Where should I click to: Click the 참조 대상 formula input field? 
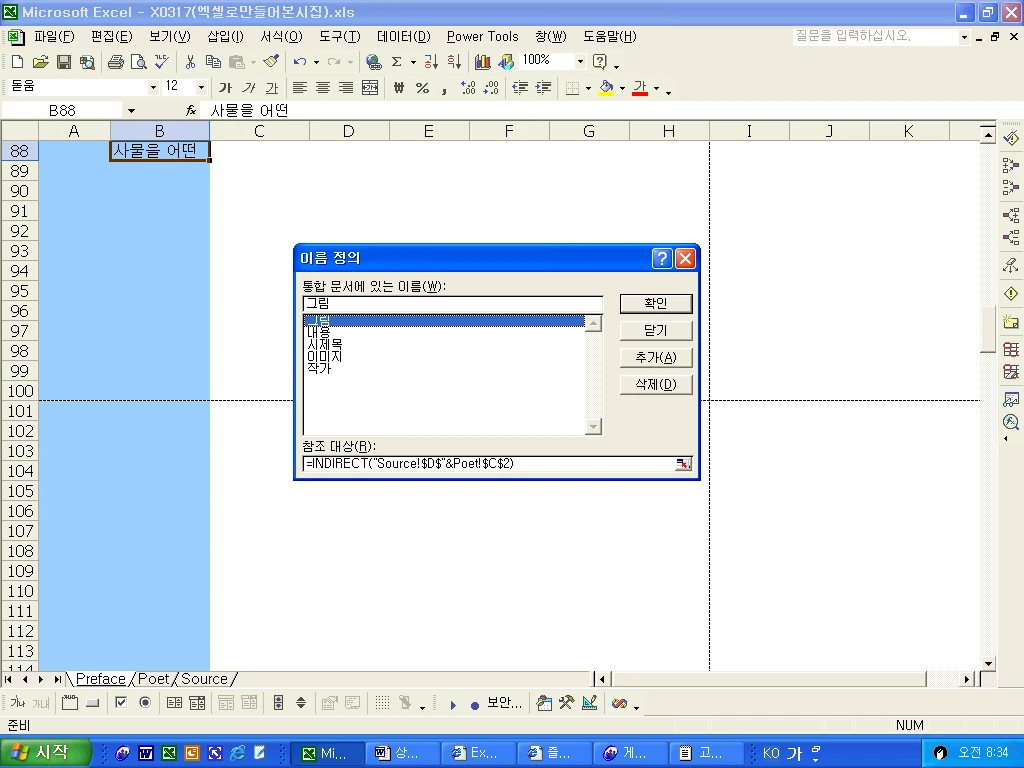click(x=488, y=464)
